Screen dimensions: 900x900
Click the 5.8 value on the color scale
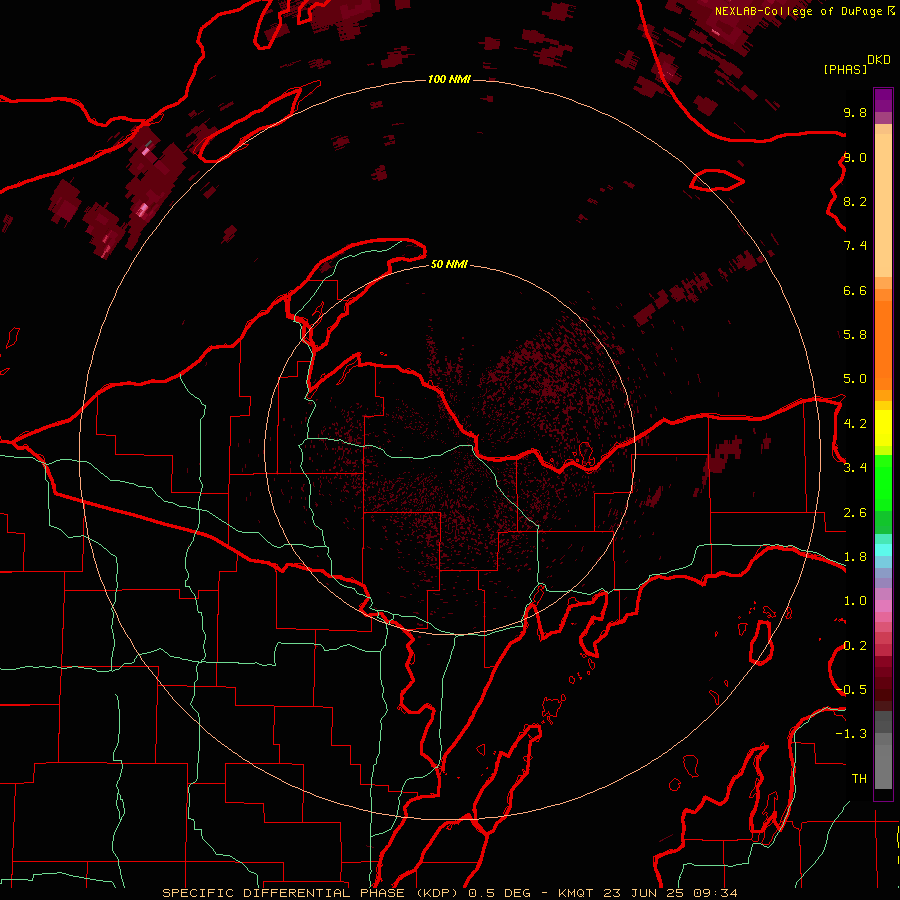coord(855,334)
